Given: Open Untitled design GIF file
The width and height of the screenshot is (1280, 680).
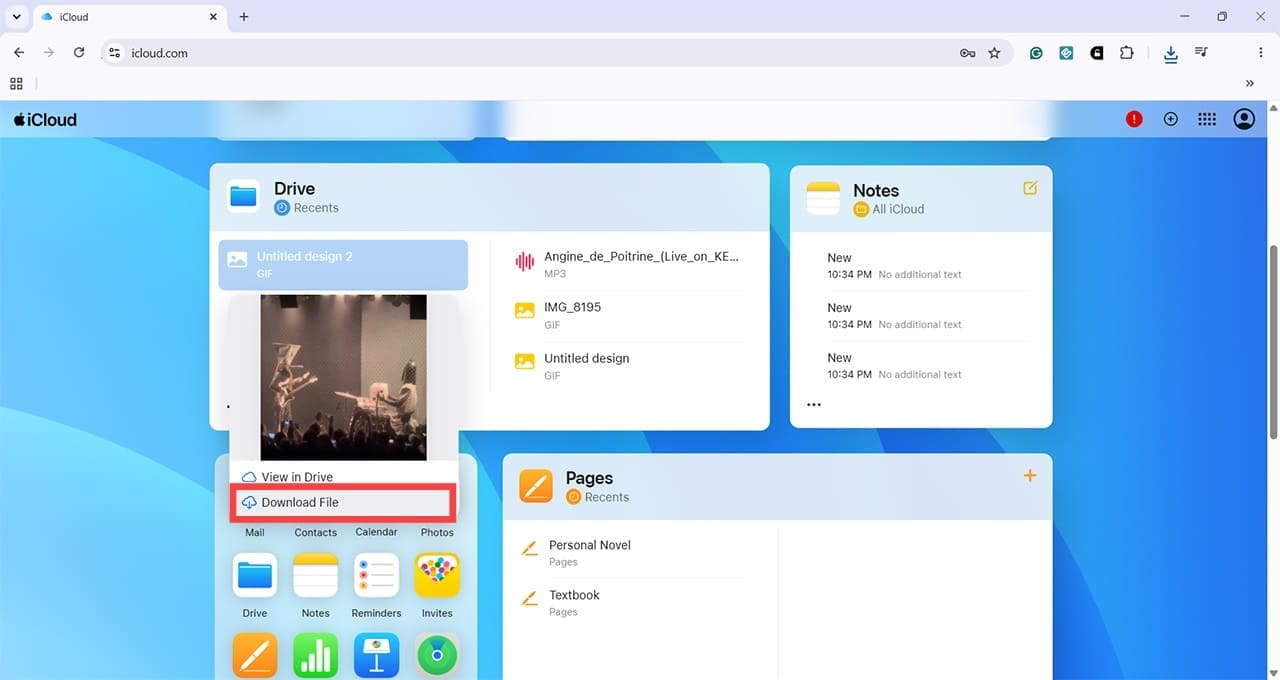Looking at the screenshot, I should tap(627, 366).
